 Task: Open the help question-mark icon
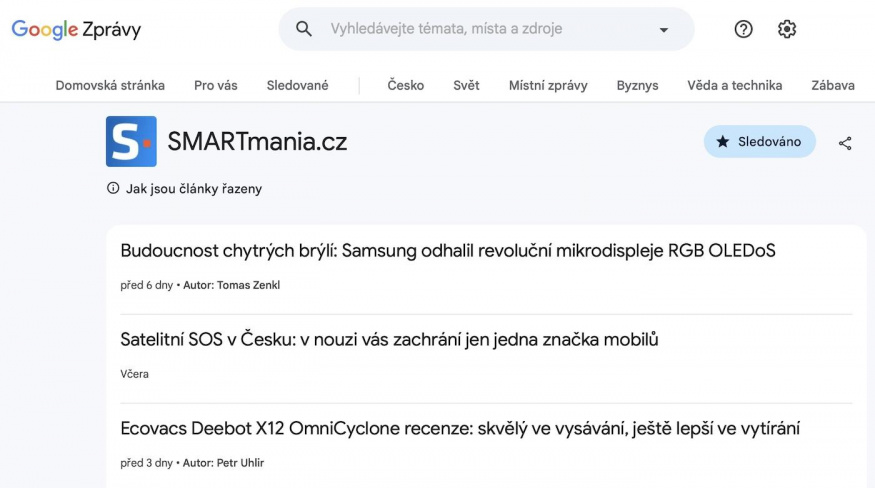click(x=743, y=29)
